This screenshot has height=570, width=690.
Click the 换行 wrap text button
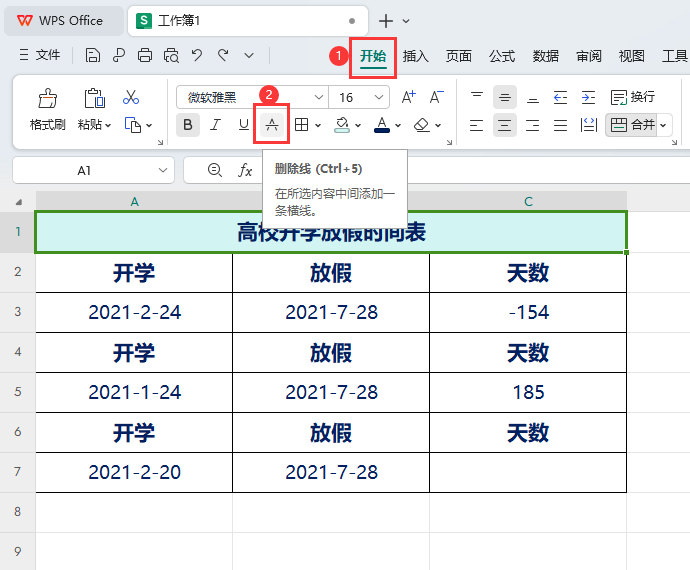(633, 97)
